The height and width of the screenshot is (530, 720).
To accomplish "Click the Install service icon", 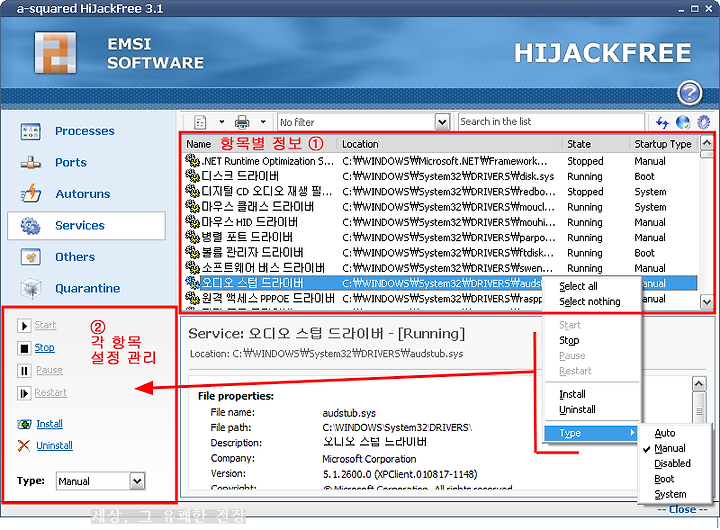I will tap(24, 424).
